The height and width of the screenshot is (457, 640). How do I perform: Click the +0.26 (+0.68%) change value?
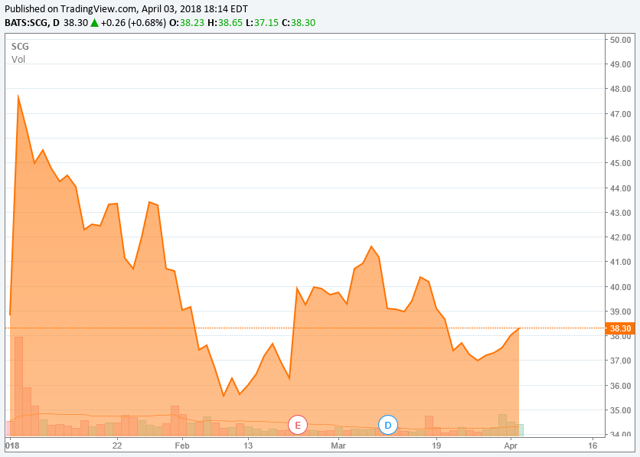(x=133, y=23)
